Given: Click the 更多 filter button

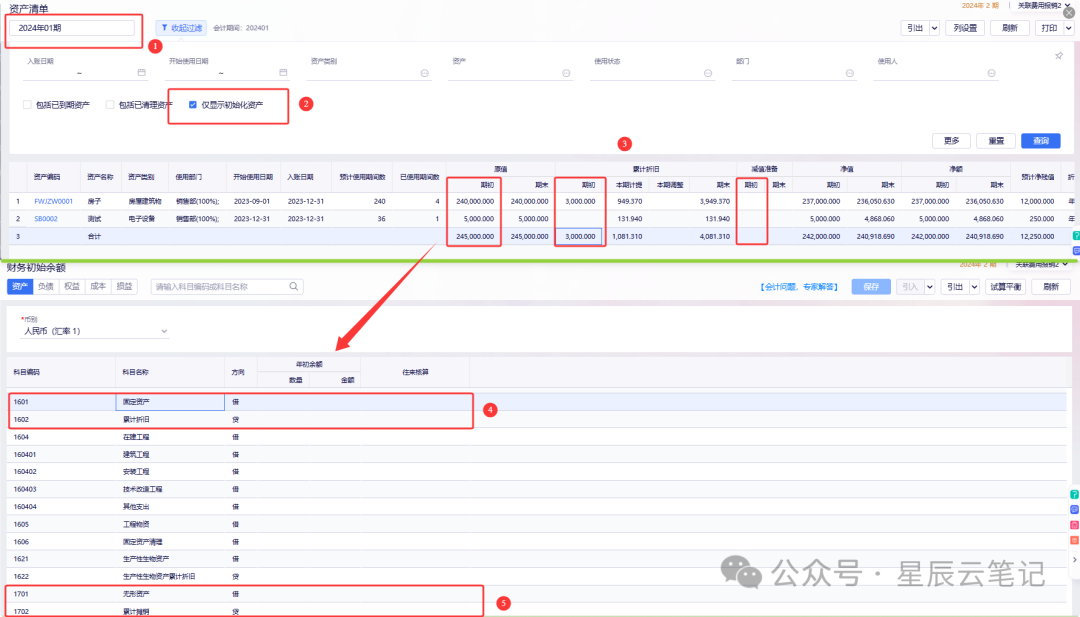Looking at the screenshot, I should [x=951, y=140].
